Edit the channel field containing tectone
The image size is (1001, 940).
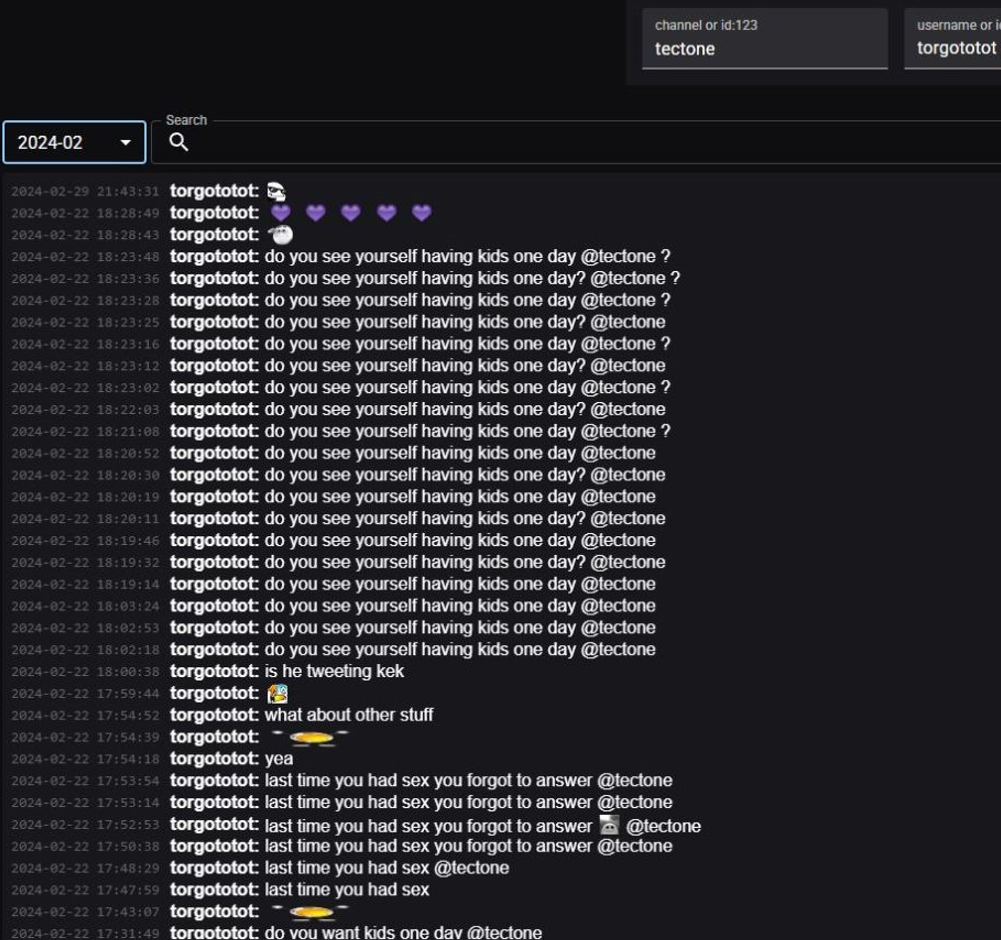tap(765, 39)
